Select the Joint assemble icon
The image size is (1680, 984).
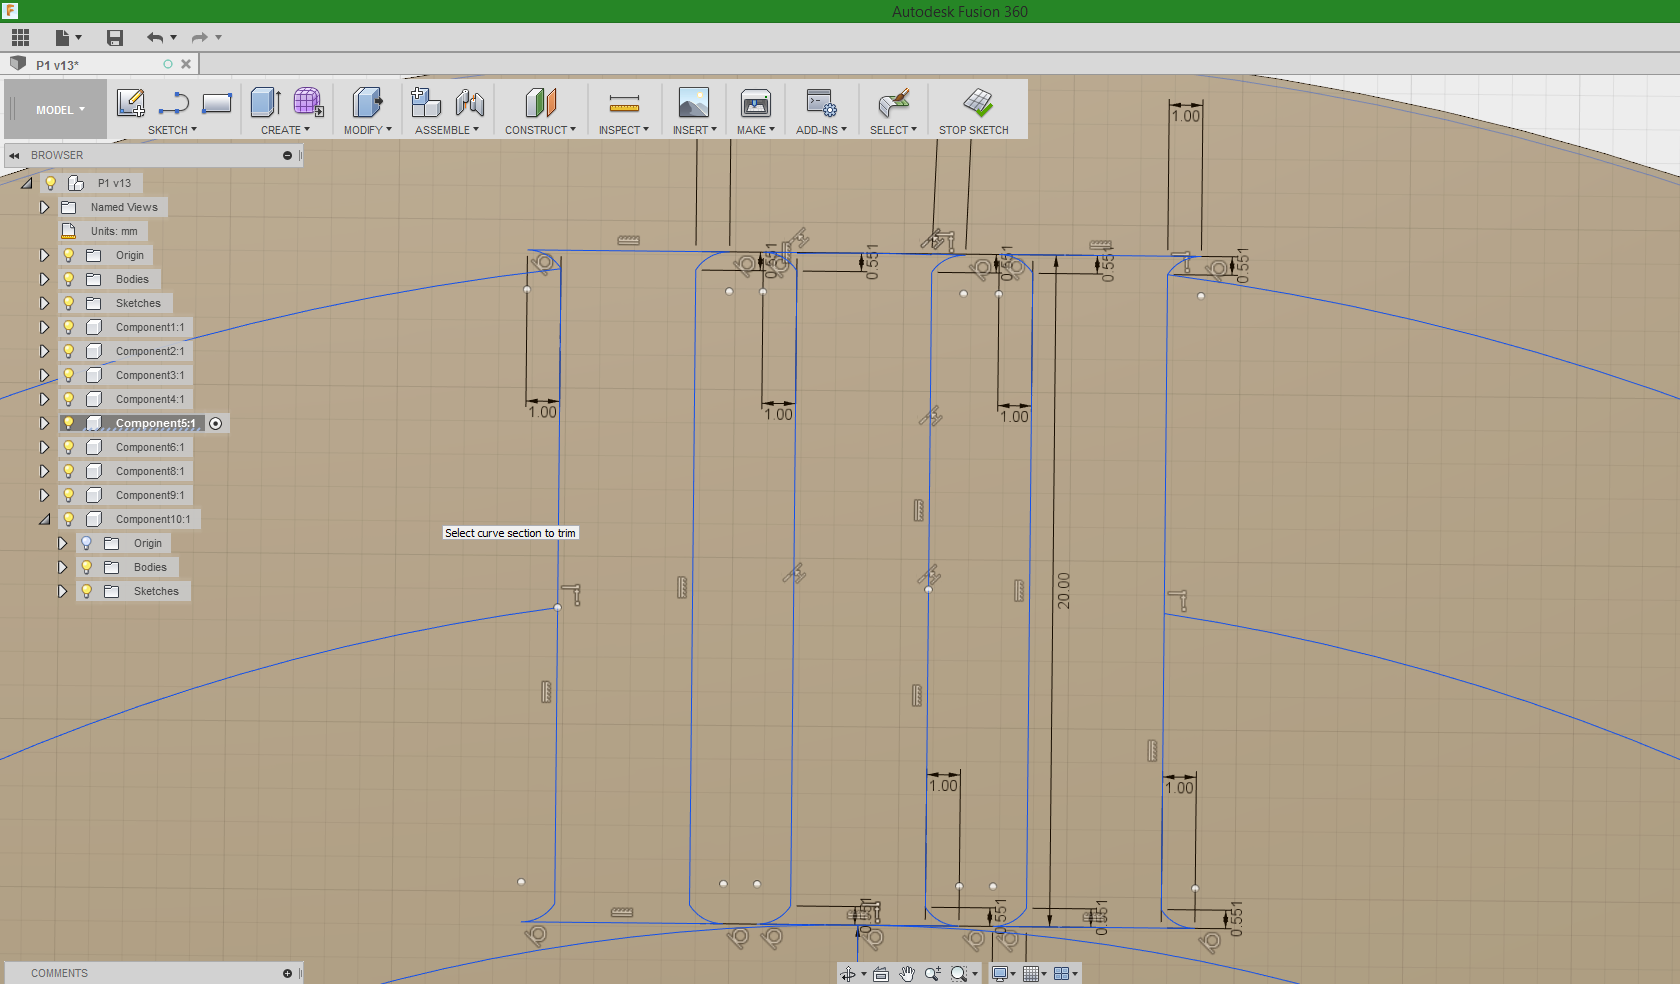pos(470,102)
